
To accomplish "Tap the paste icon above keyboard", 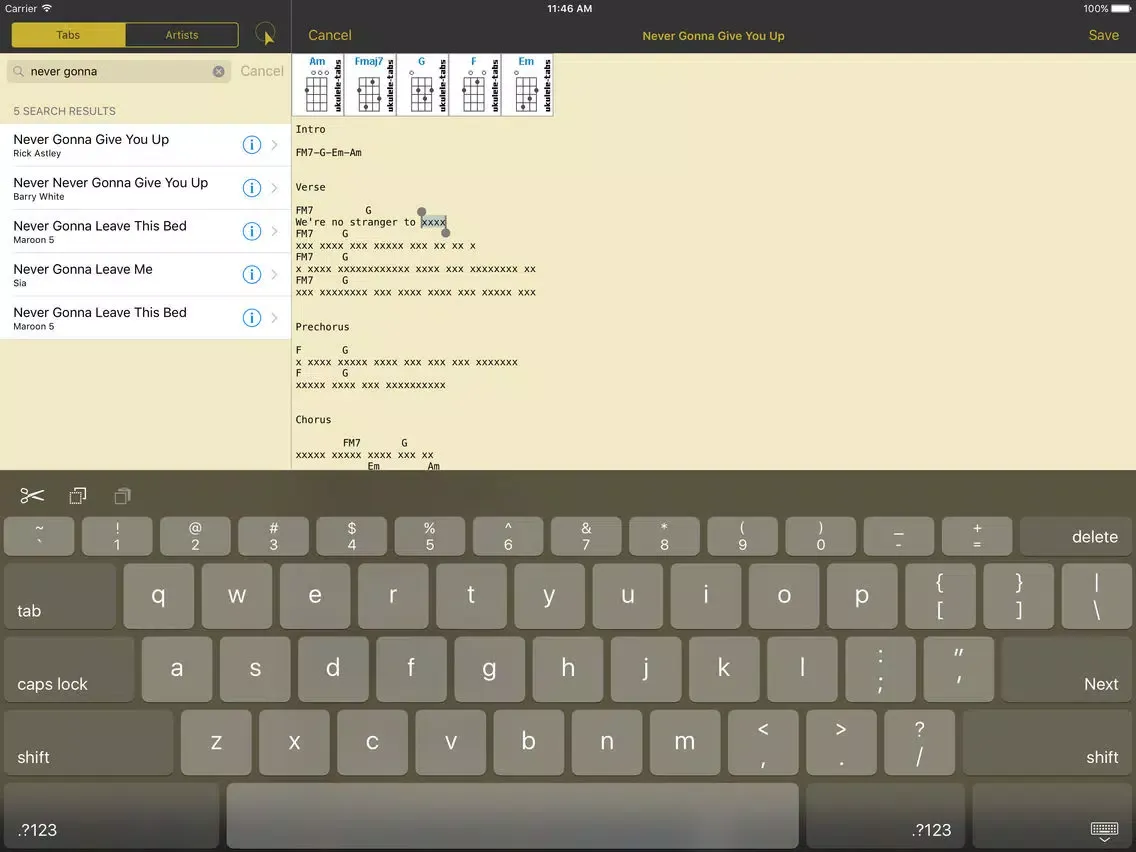I will (123, 496).
